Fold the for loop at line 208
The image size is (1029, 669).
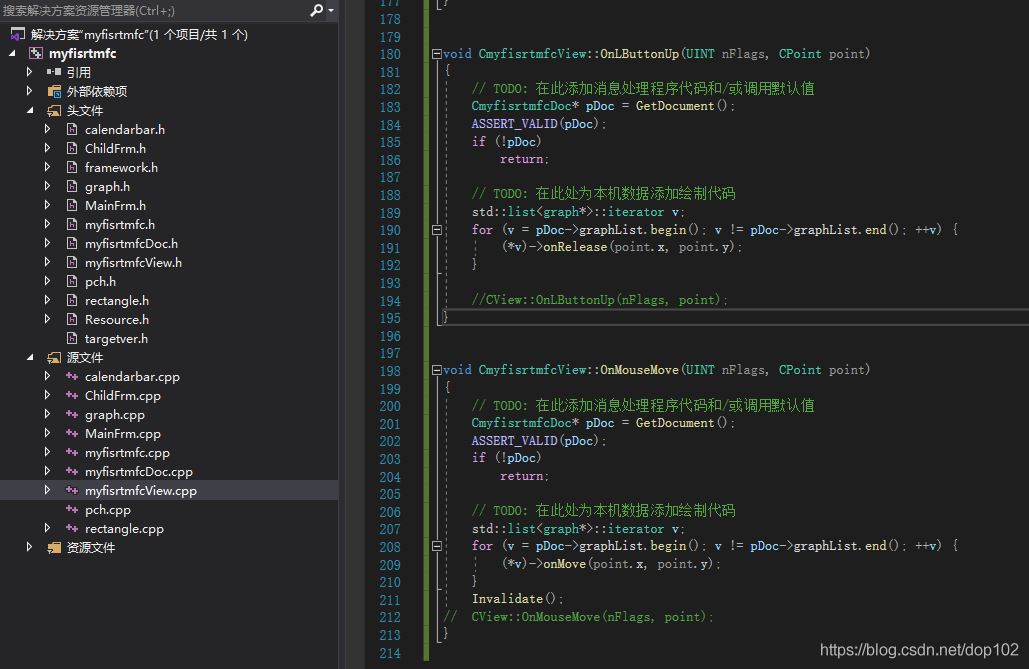(x=436, y=546)
